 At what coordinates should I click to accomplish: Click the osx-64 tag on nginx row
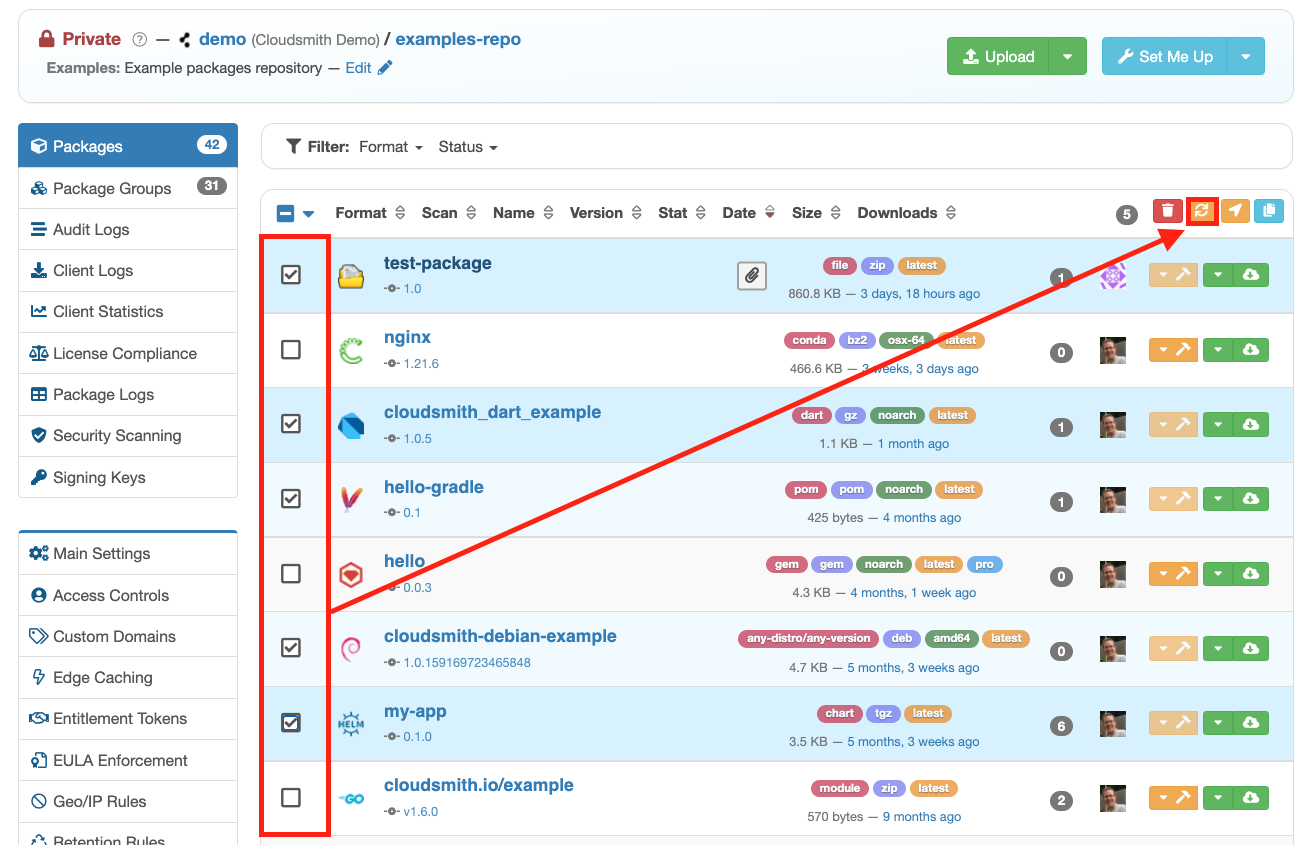[x=908, y=340]
